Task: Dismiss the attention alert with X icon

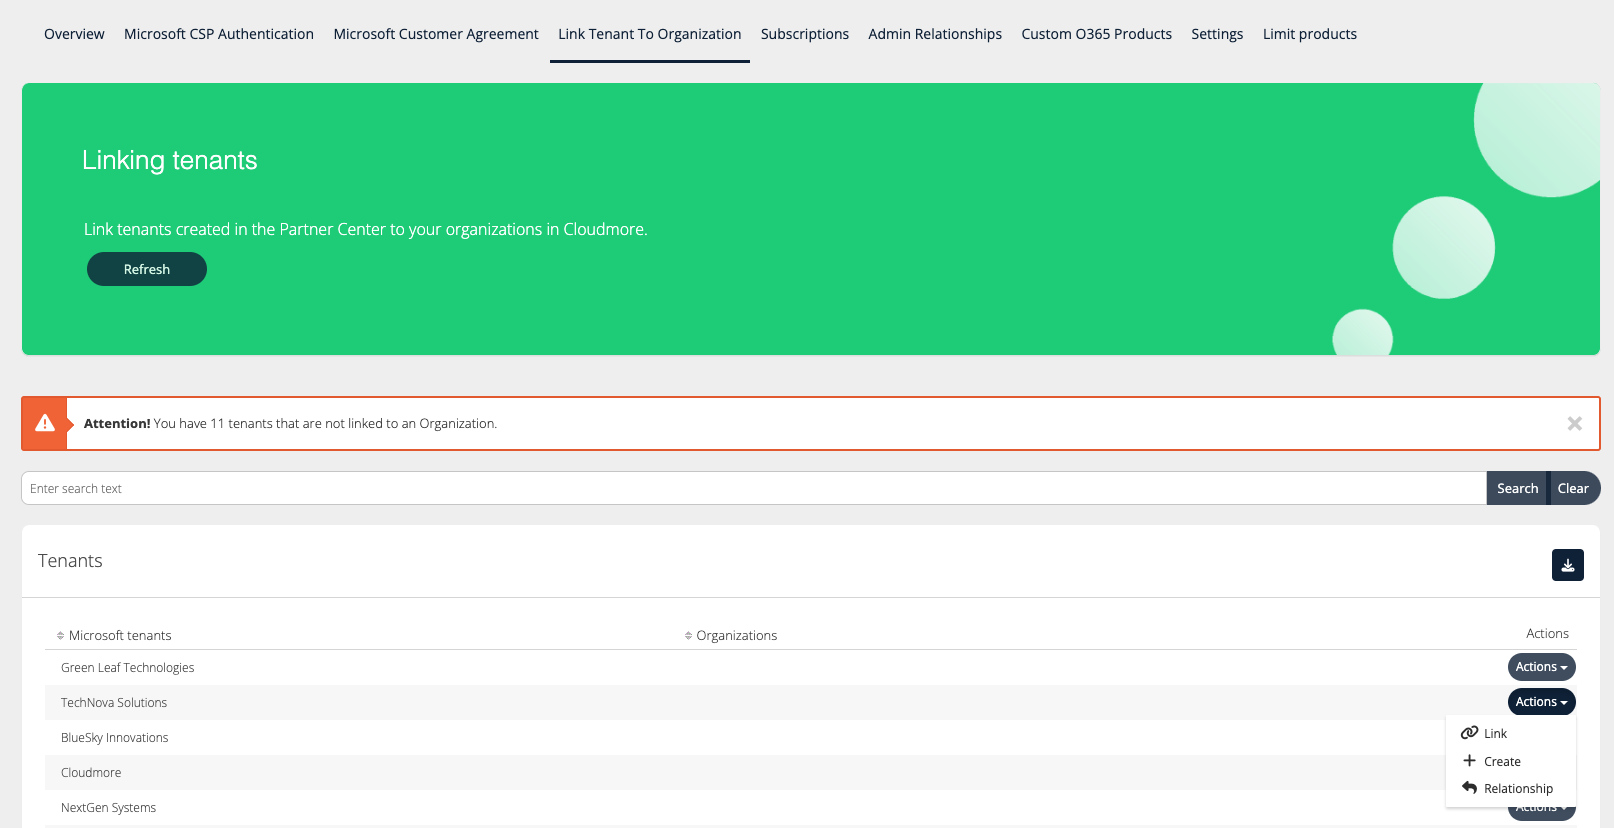Action: (x=1574, y=424)
